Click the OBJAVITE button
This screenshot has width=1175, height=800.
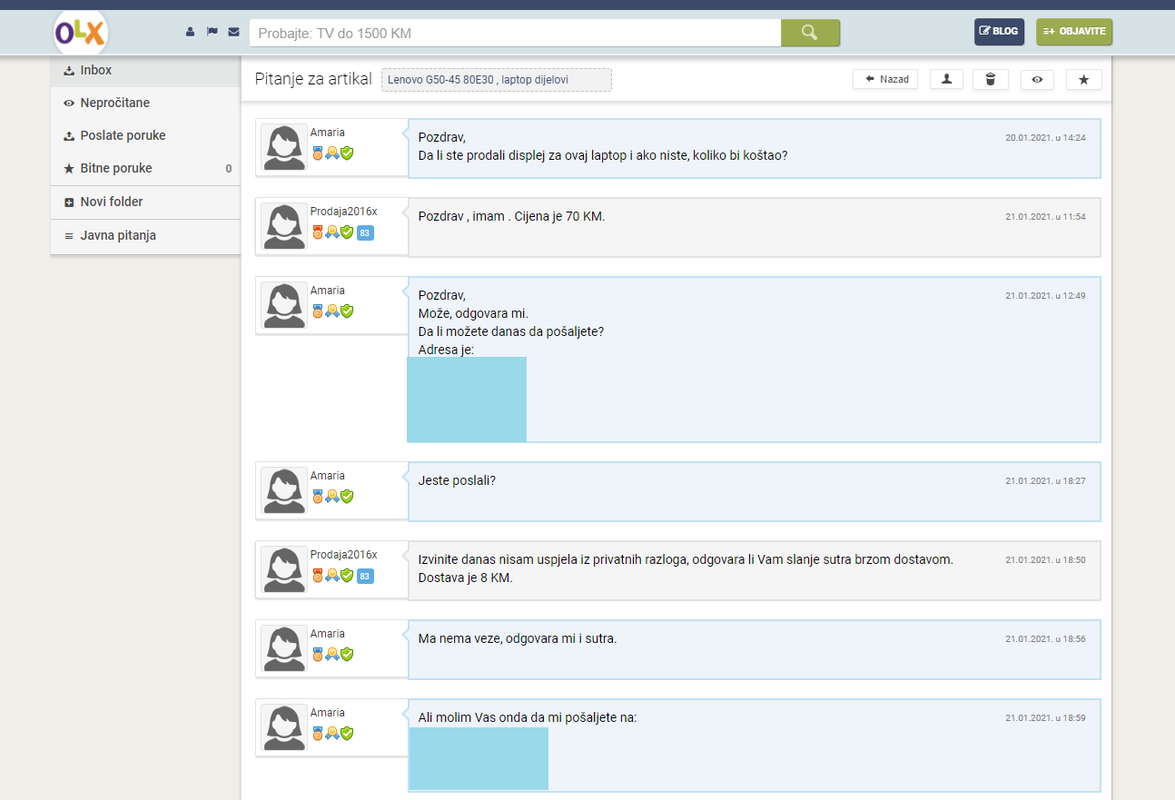point(1074,31)
